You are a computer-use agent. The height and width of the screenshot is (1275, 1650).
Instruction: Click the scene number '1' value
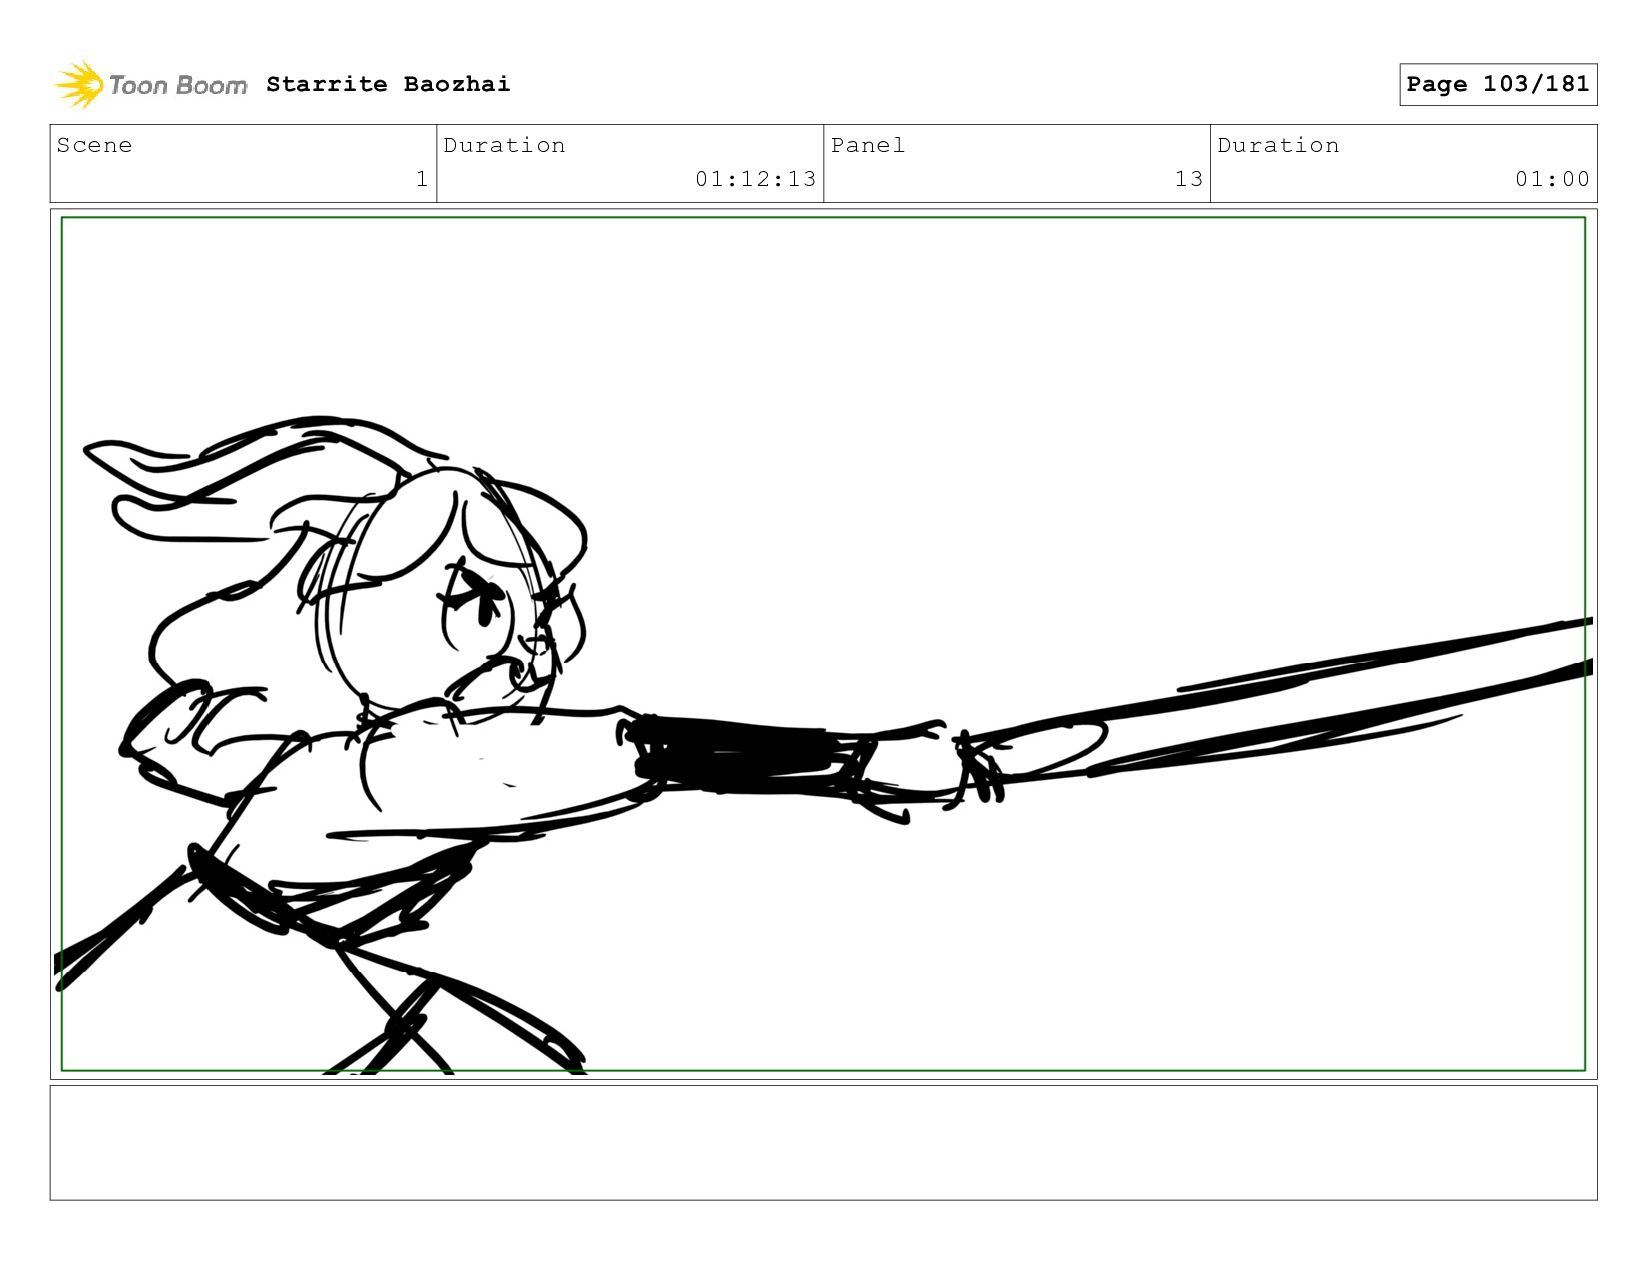[422, 179]
